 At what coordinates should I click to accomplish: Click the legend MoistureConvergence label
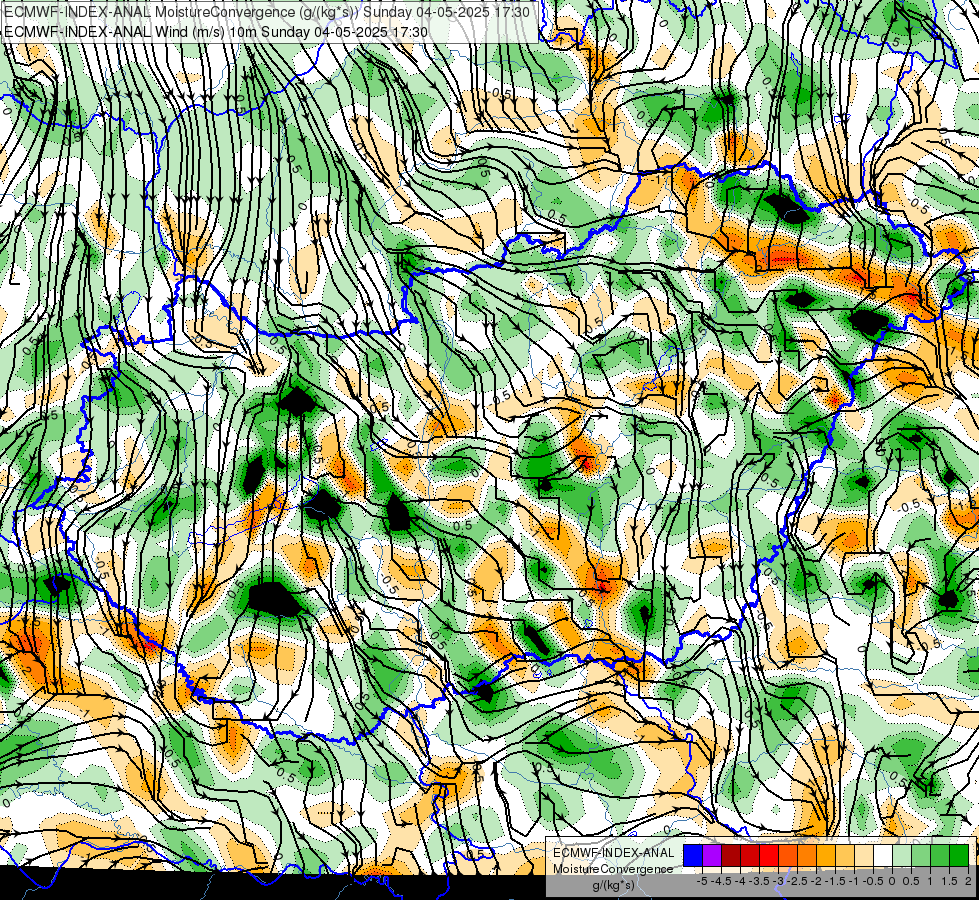pos(613,869)
